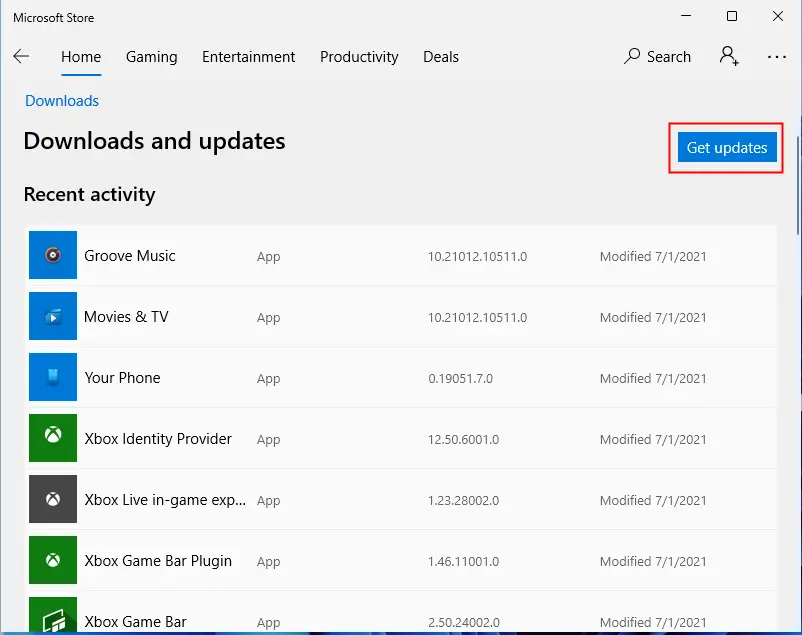Click the Xbox Identity Provider icon
Image resolution: width=802 pixels, height=635 pixels.
53,438
